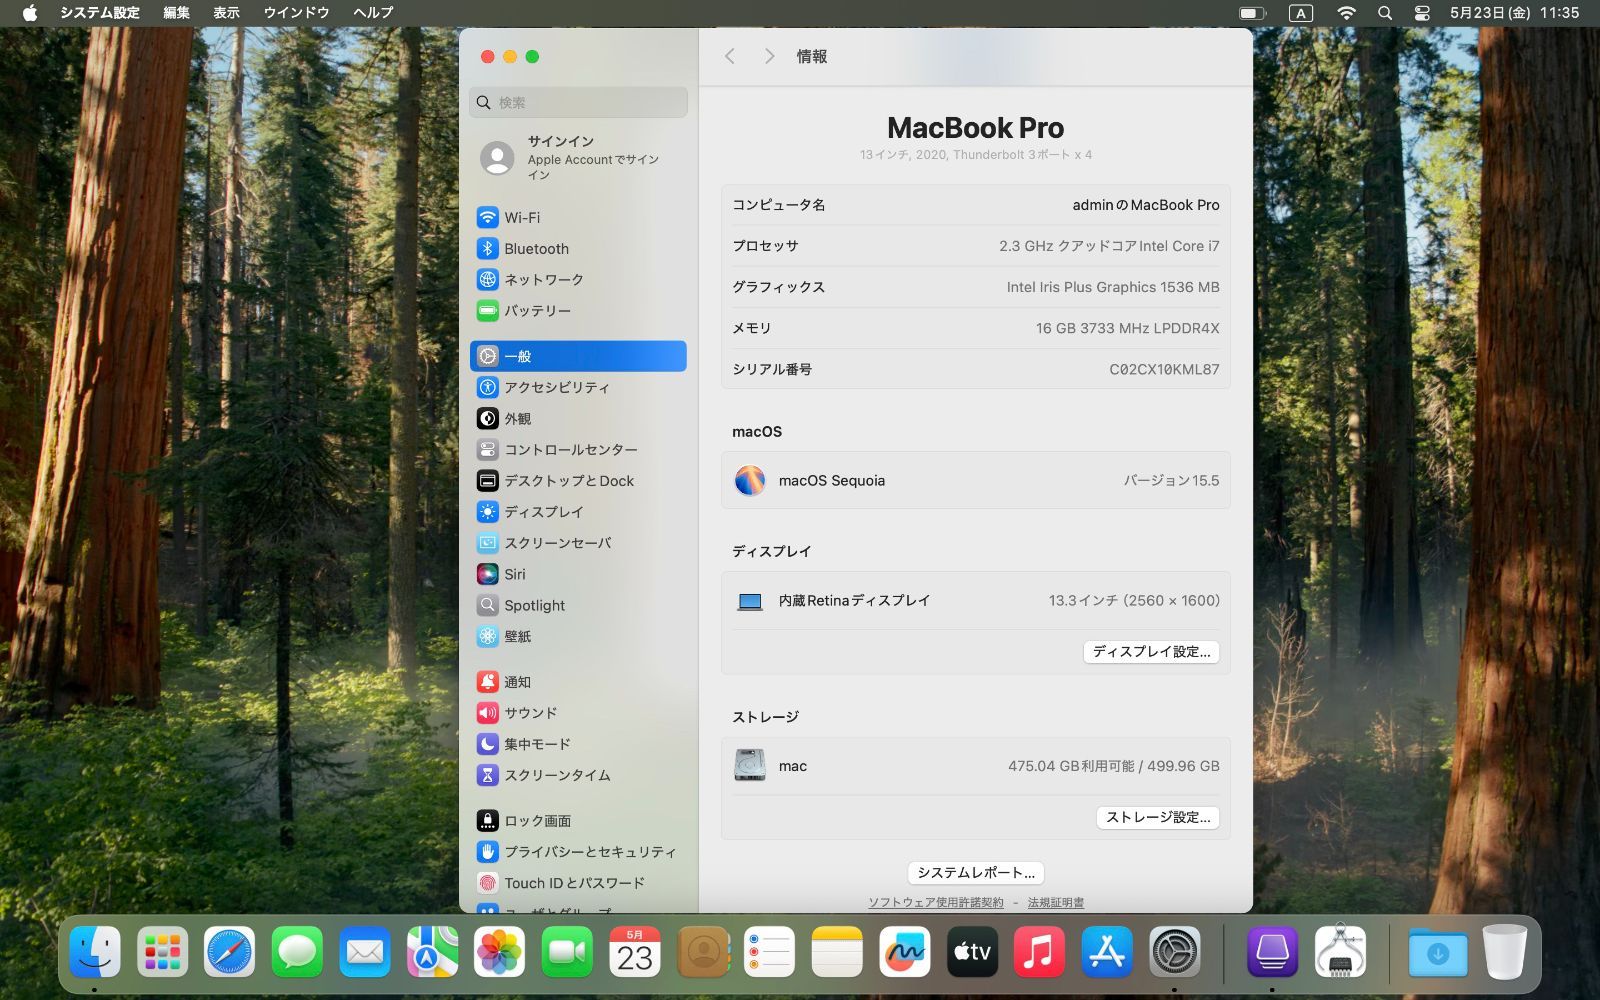This screenshot has width=1600, height=1000.
Task: Open ウインドウ menu
Action: [x=296, y=13]
